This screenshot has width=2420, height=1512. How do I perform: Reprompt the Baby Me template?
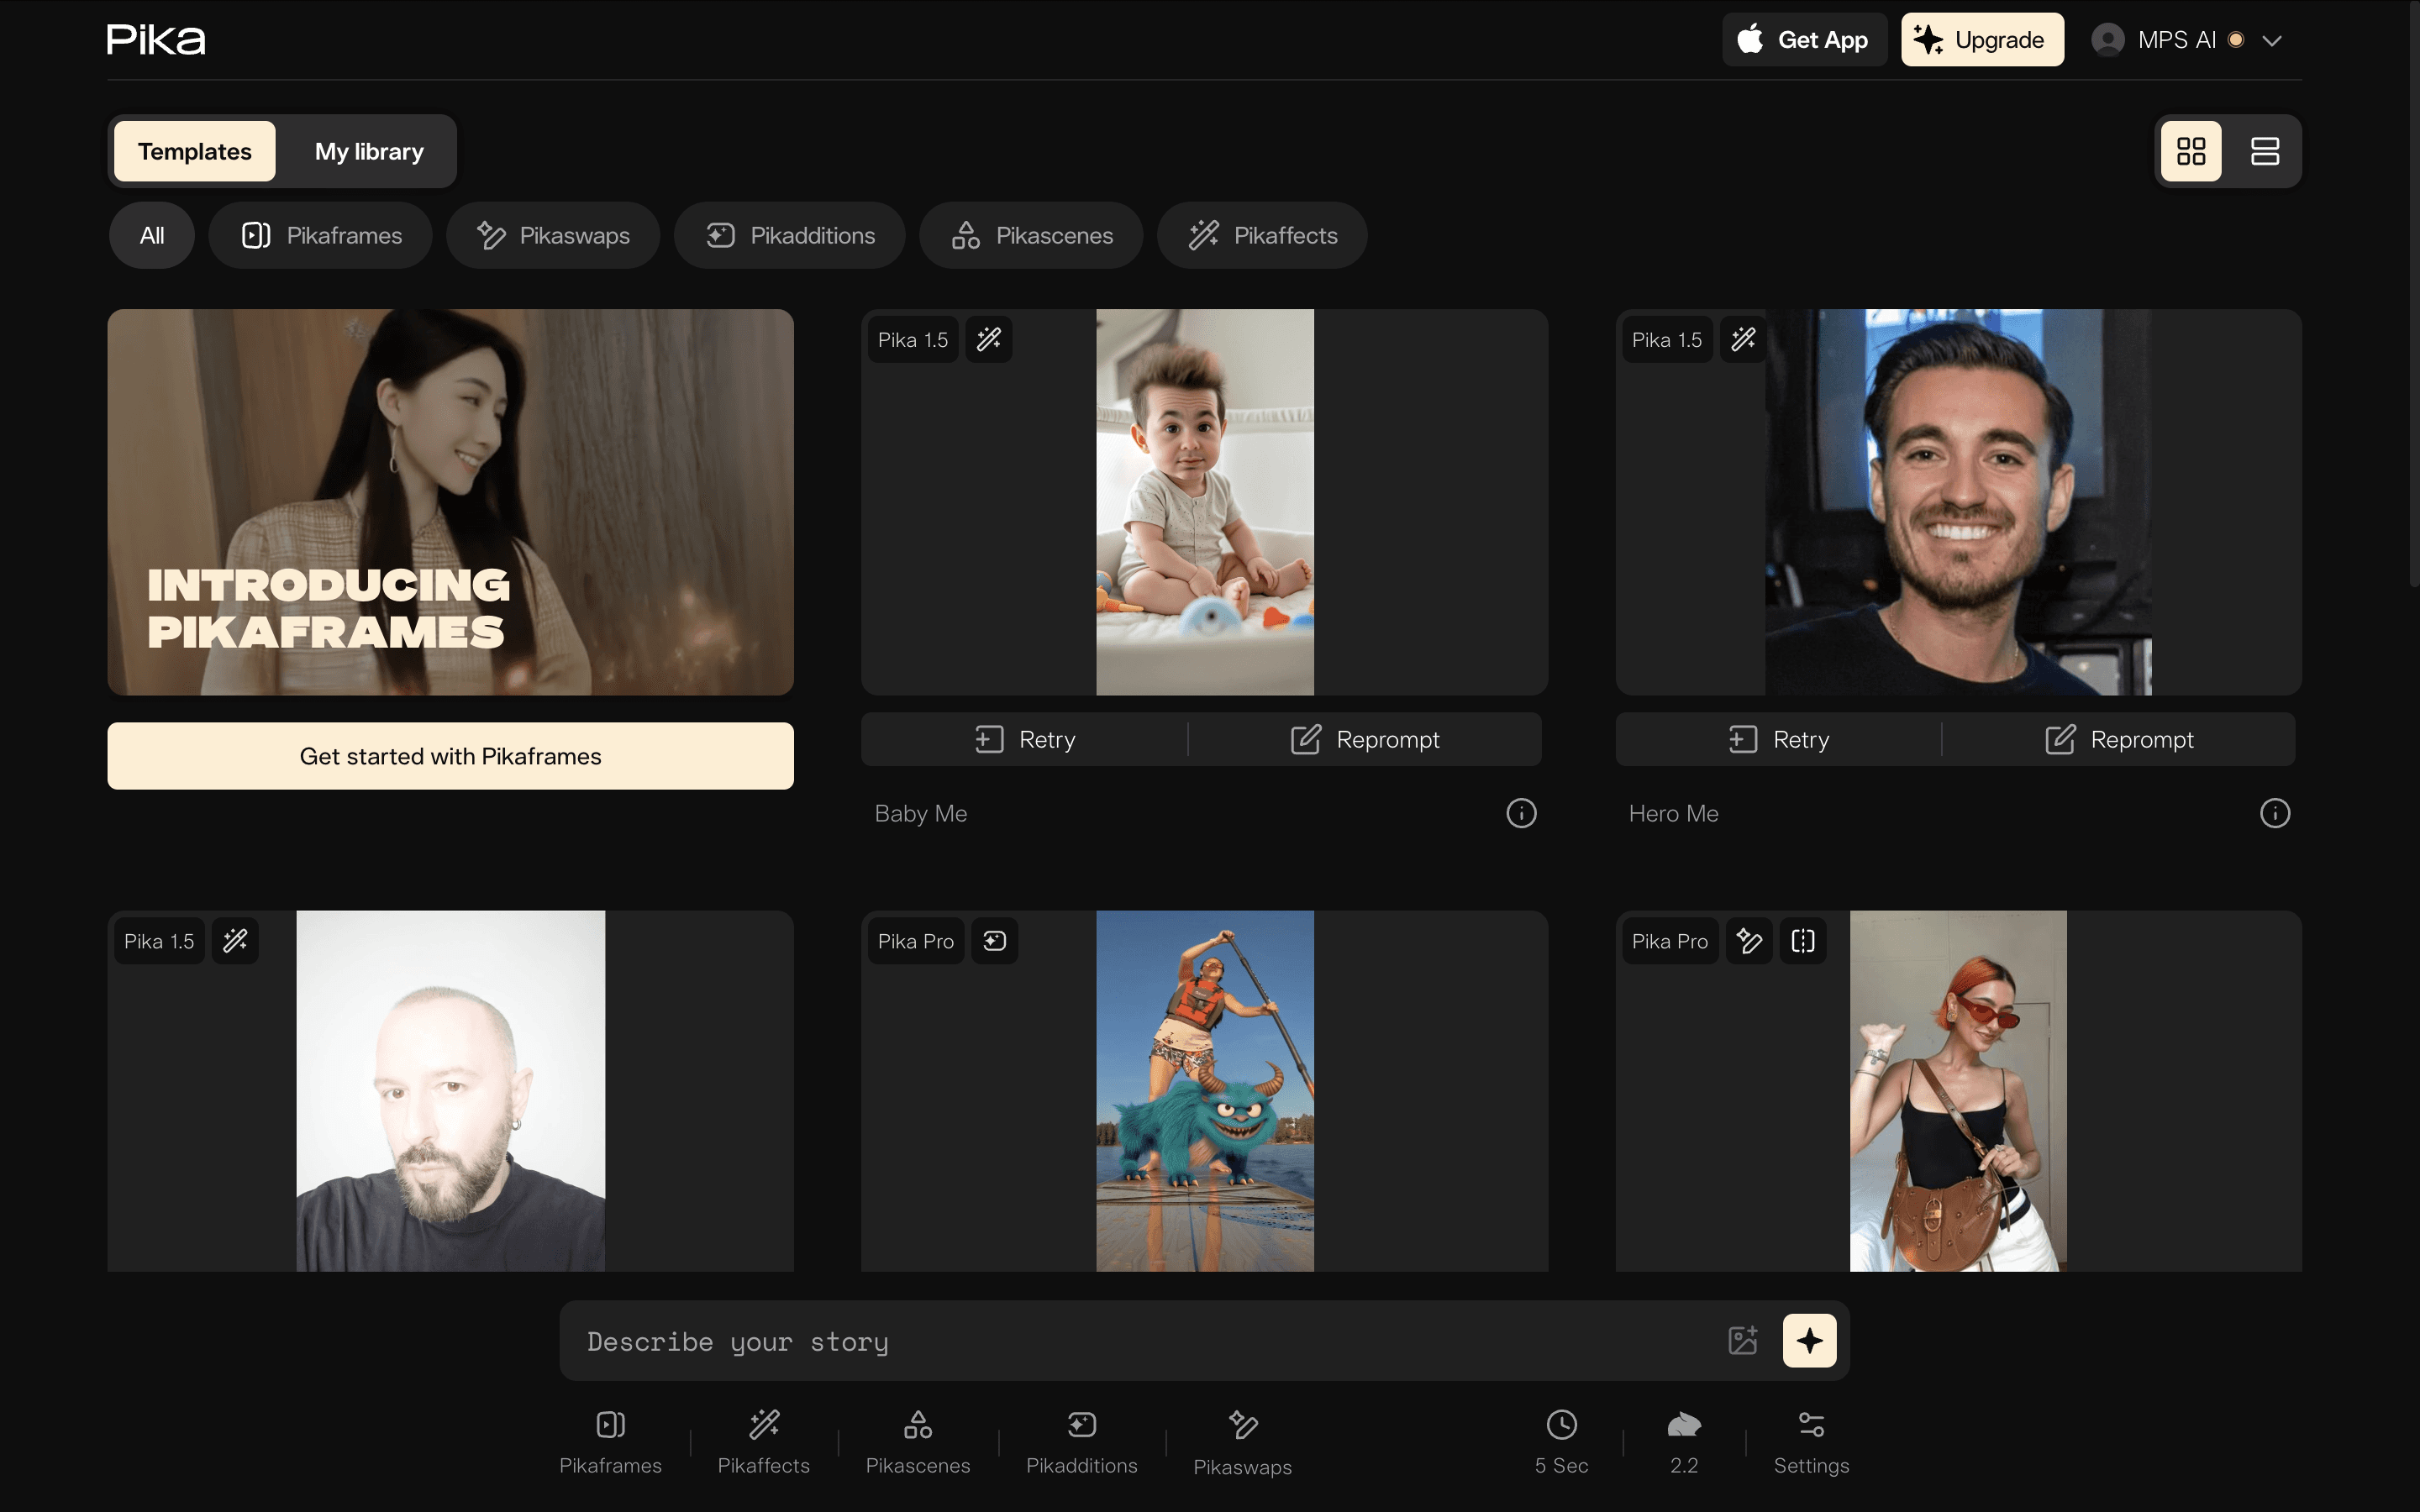(1365, 739)
